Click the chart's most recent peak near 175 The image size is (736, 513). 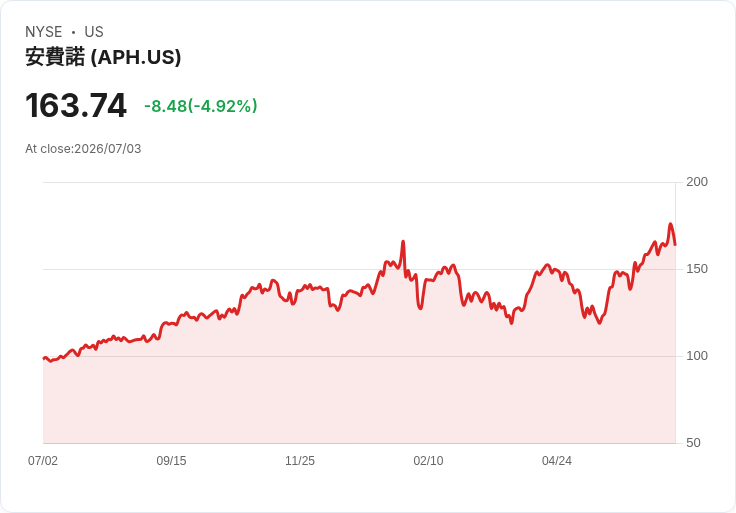(670, 224)
